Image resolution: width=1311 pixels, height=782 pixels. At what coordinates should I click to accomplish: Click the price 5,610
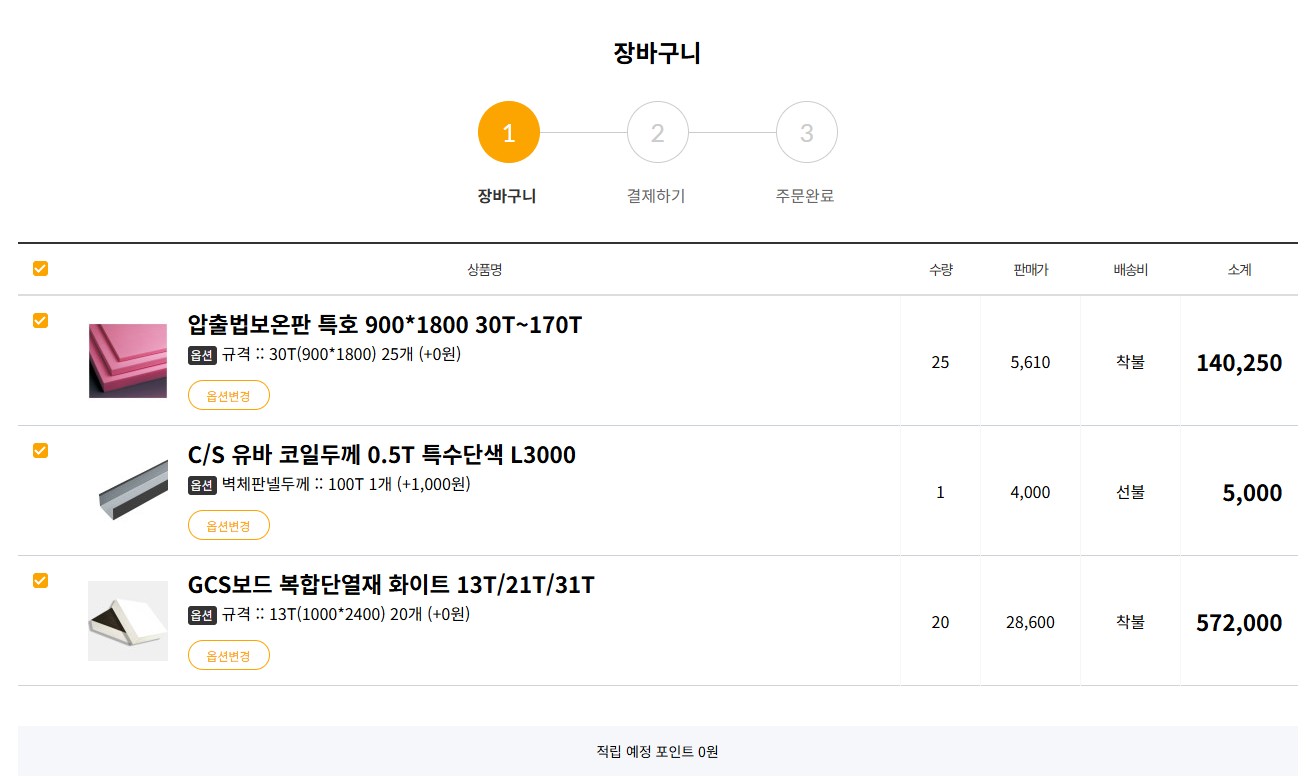[x=1031, y=362]
